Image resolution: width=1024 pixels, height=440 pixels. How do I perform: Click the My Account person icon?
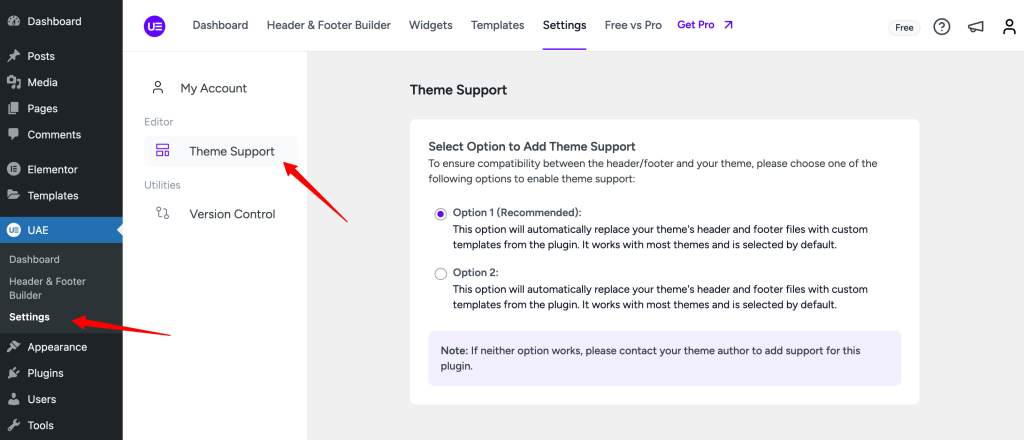[x=157, y=87]
